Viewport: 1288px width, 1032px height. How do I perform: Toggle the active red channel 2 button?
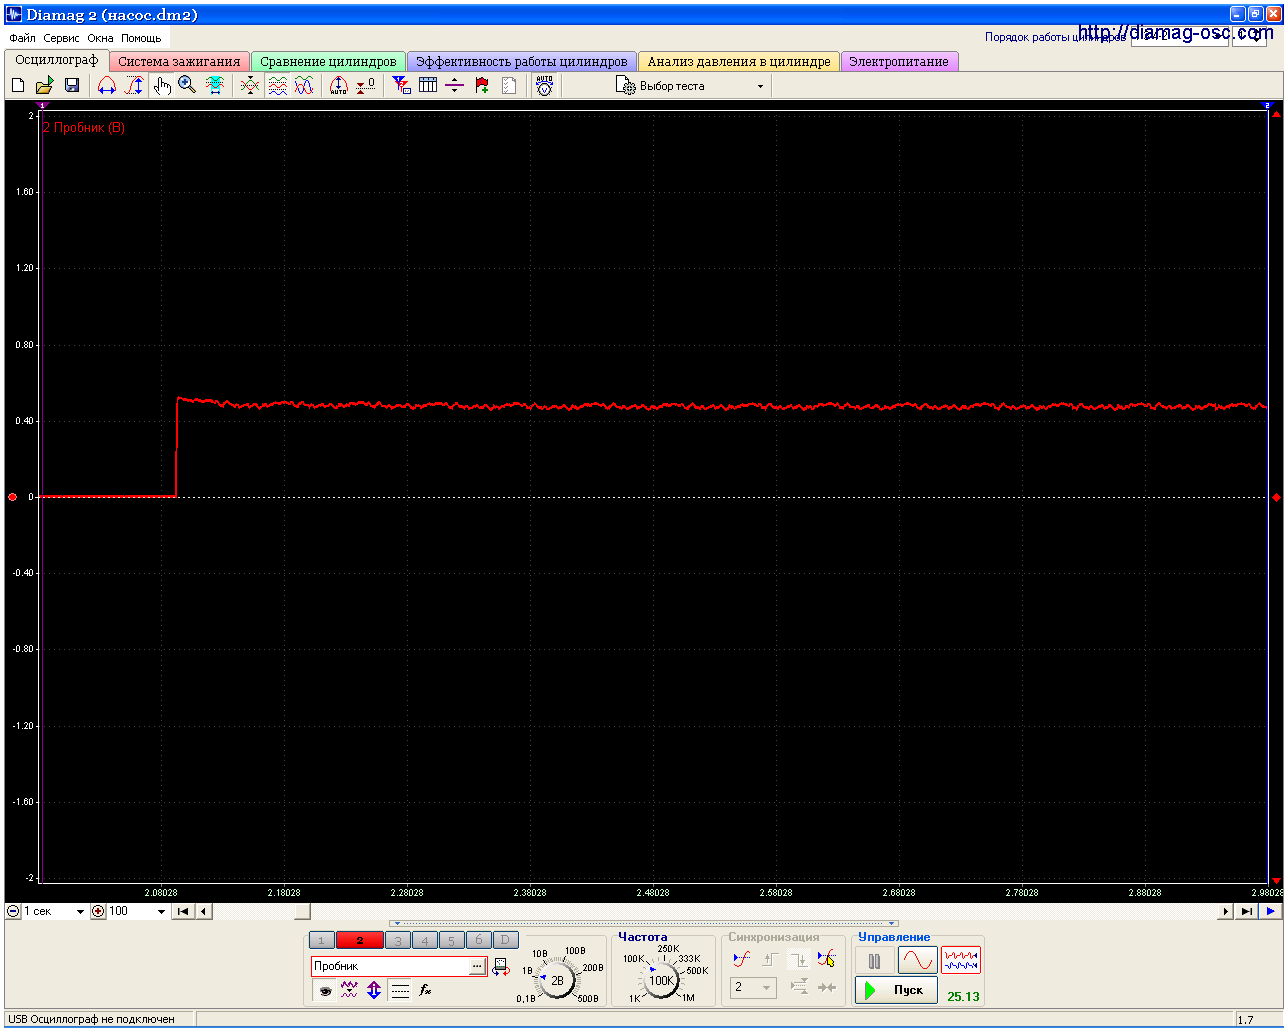coord(360,940)
